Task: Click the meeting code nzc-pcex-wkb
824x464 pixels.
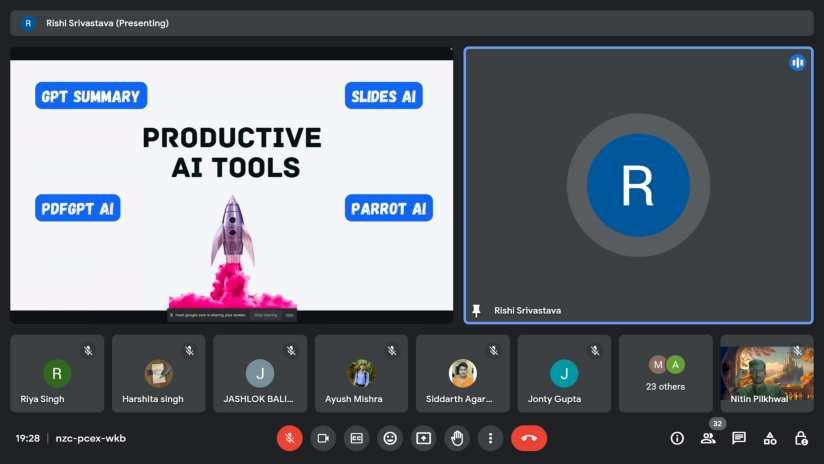Action: pos(90,438)
